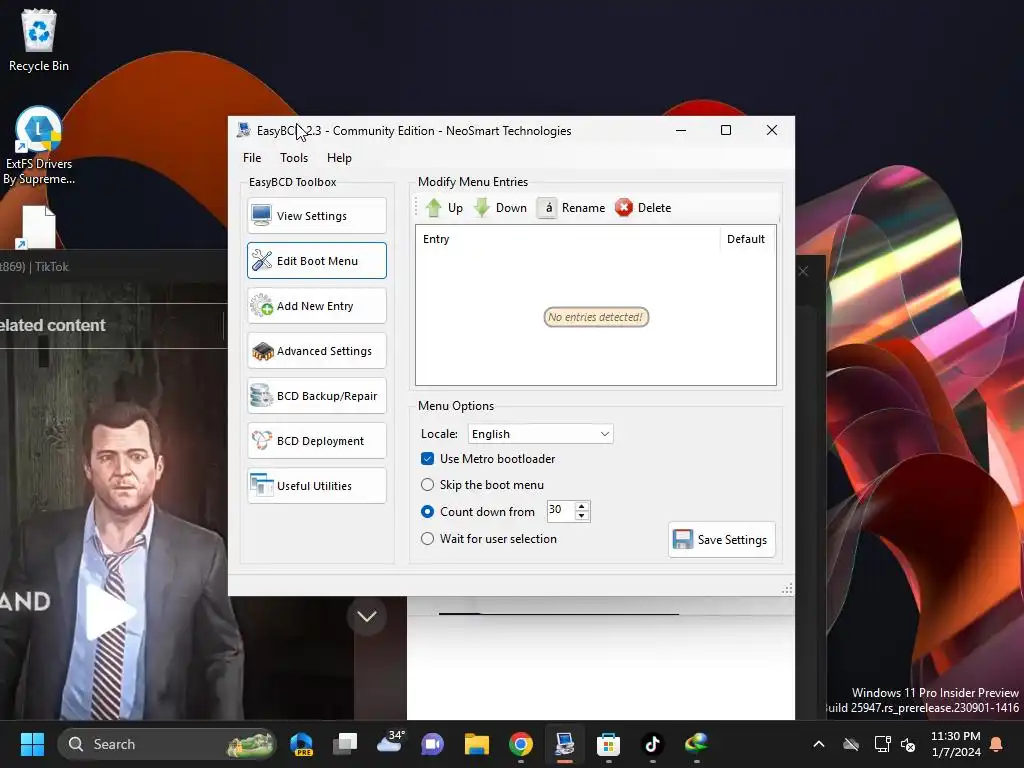
Task: Open Add New Entry section
Action: (x=317, y=306)
